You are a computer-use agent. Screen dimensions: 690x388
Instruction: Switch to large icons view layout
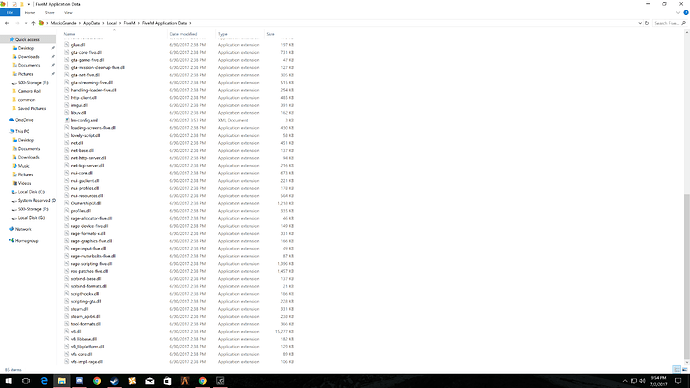tap(684, 369)
